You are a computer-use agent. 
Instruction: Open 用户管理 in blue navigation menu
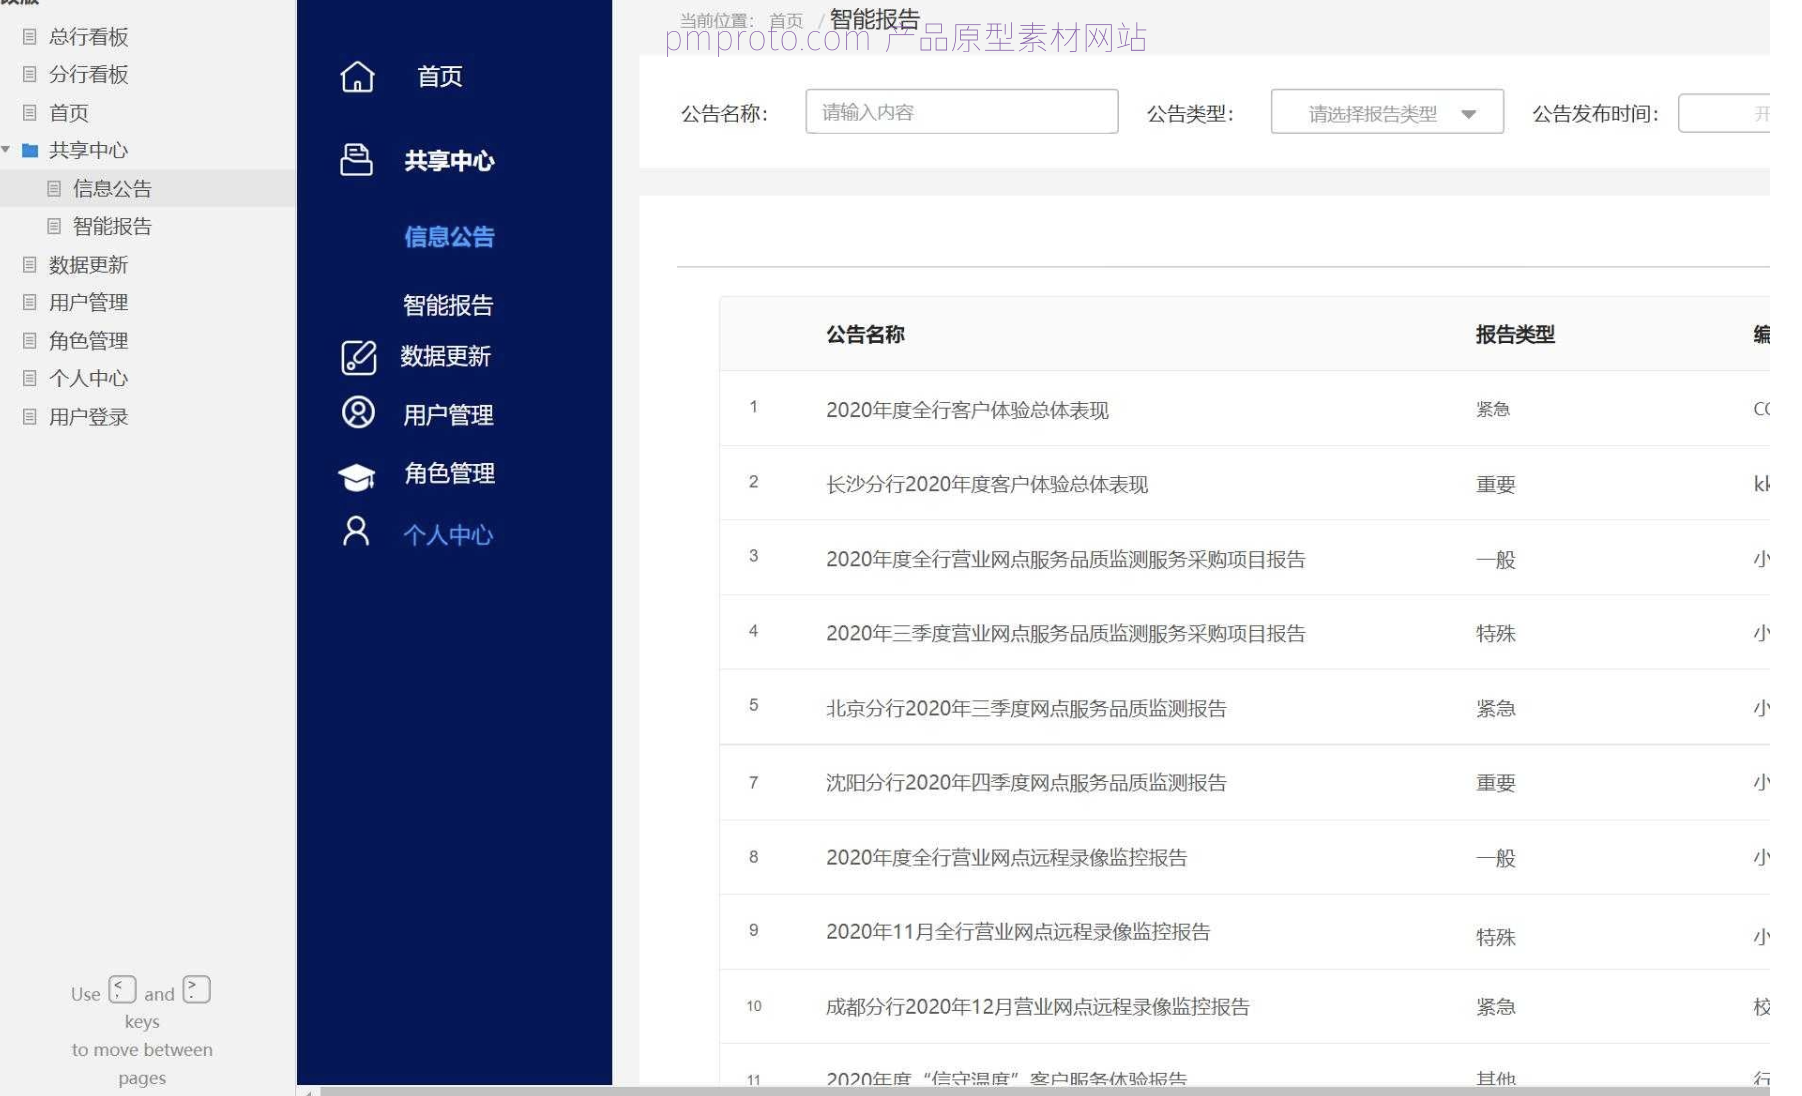tap(448, 415)
